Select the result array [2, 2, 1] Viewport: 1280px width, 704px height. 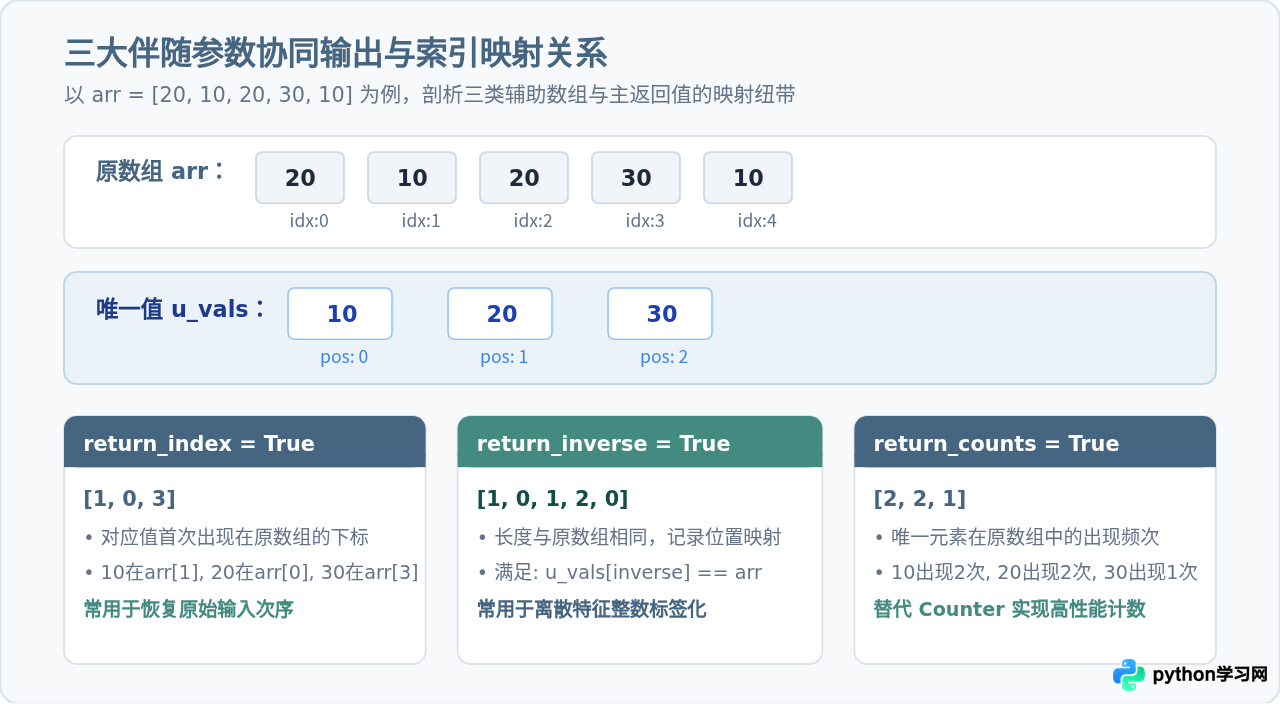pos(920,498)
